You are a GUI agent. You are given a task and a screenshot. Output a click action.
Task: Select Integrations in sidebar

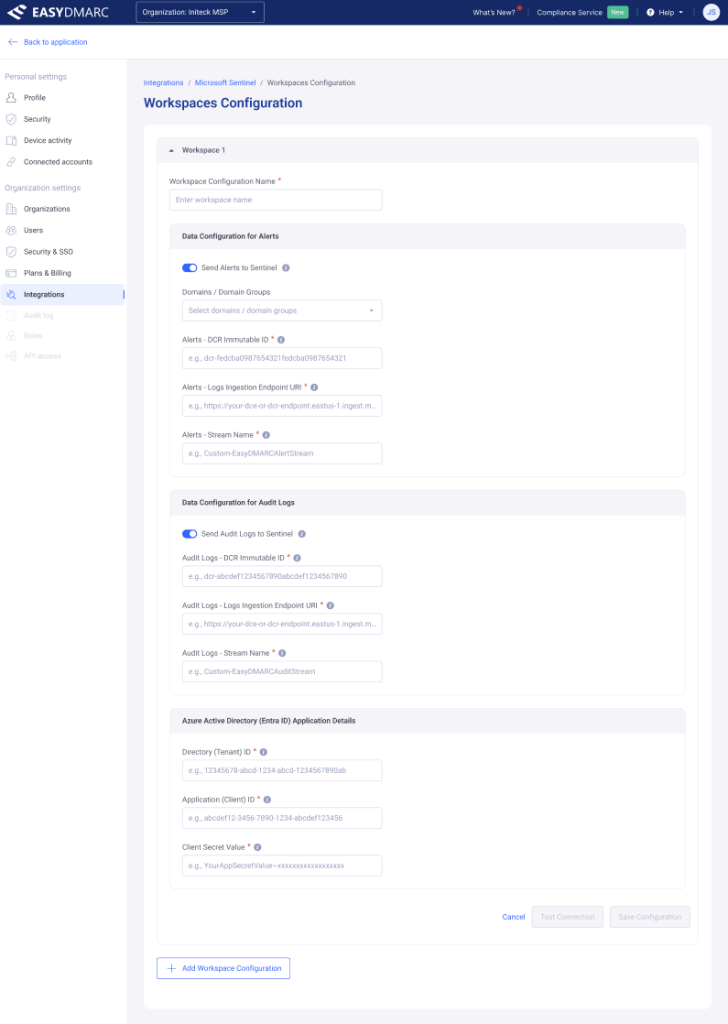63,295
